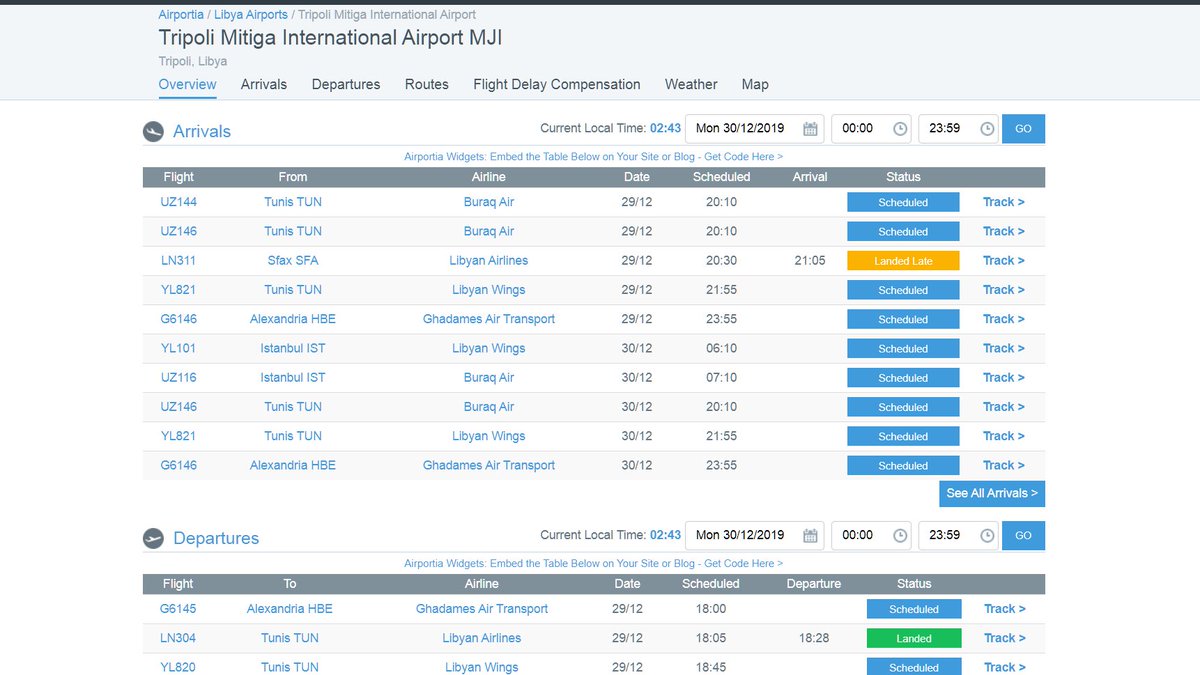
Task: Open departure flight G6145 link
Action: point(178,609)
